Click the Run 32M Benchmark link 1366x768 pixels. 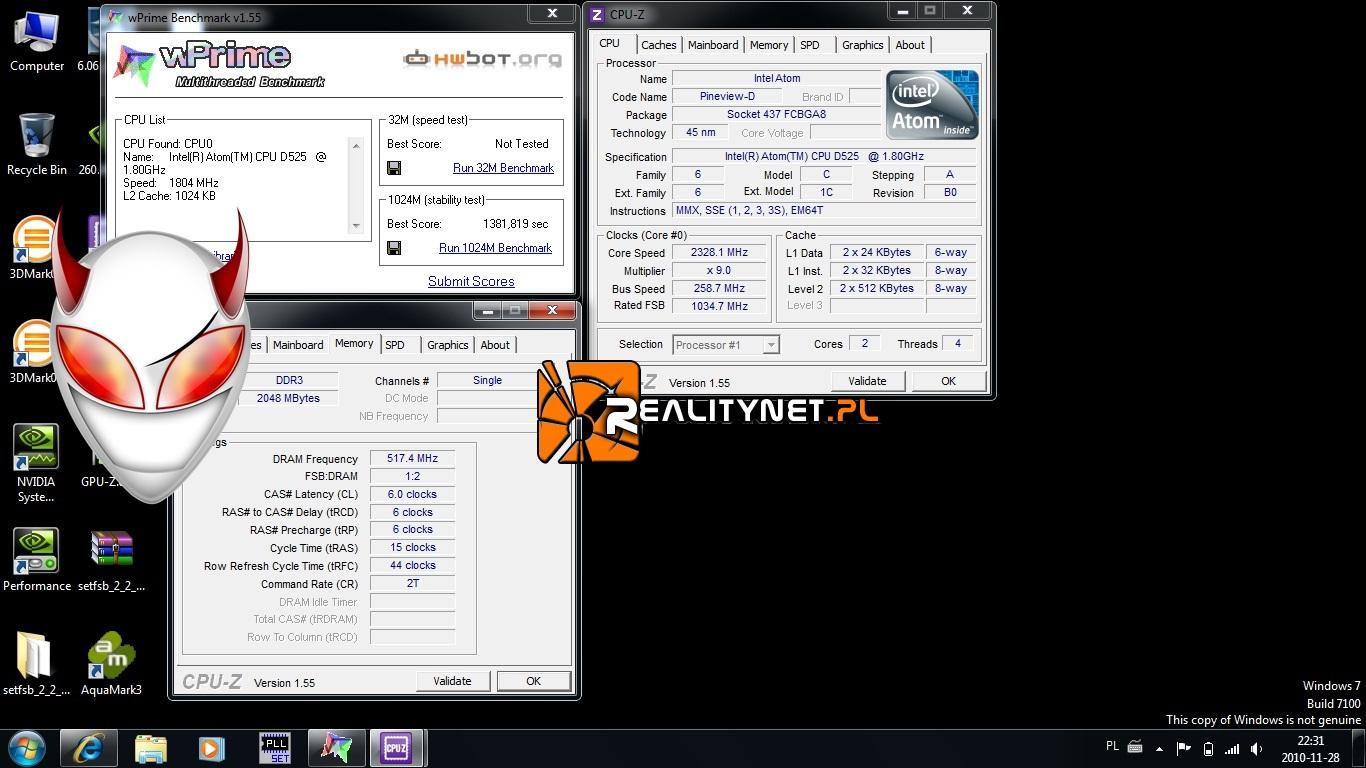pos(503,168)
